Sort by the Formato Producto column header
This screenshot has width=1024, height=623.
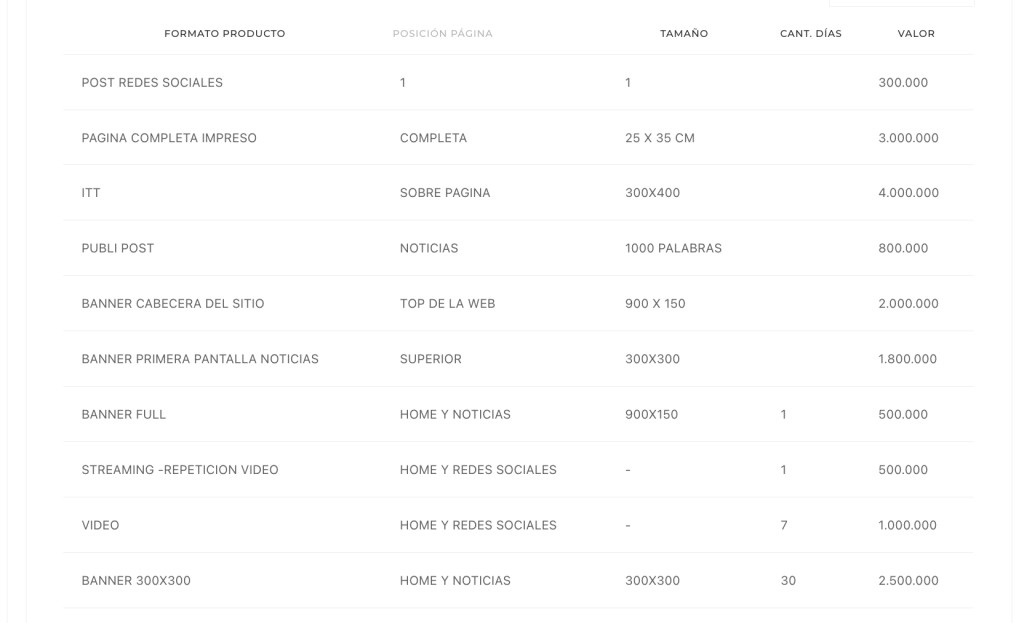click(x=224, y=34)
